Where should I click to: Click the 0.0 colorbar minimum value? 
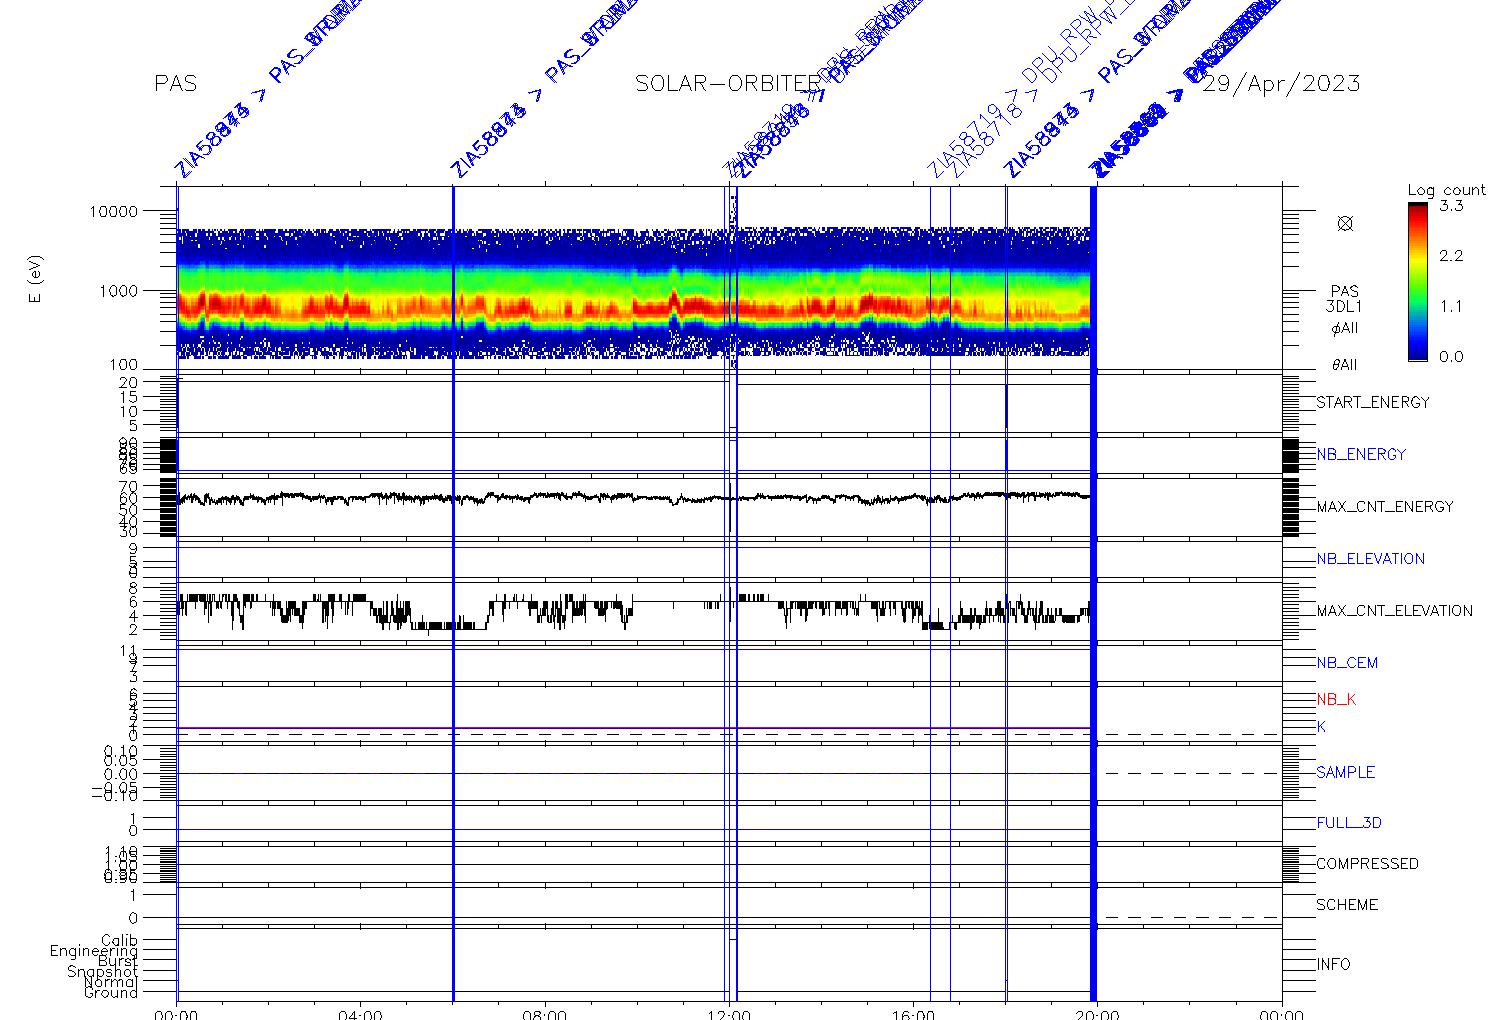pos(1451,356)
